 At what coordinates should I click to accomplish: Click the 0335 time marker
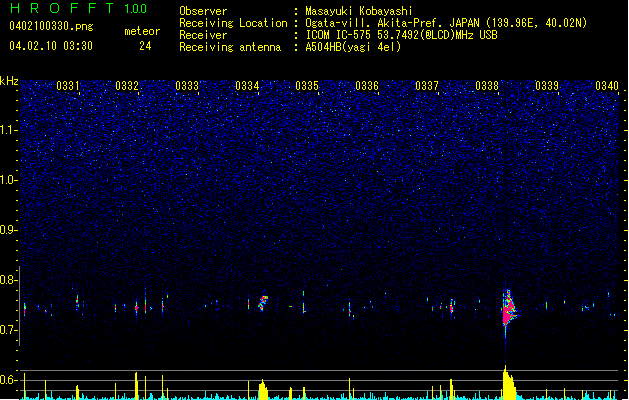(x=307, y=86)
